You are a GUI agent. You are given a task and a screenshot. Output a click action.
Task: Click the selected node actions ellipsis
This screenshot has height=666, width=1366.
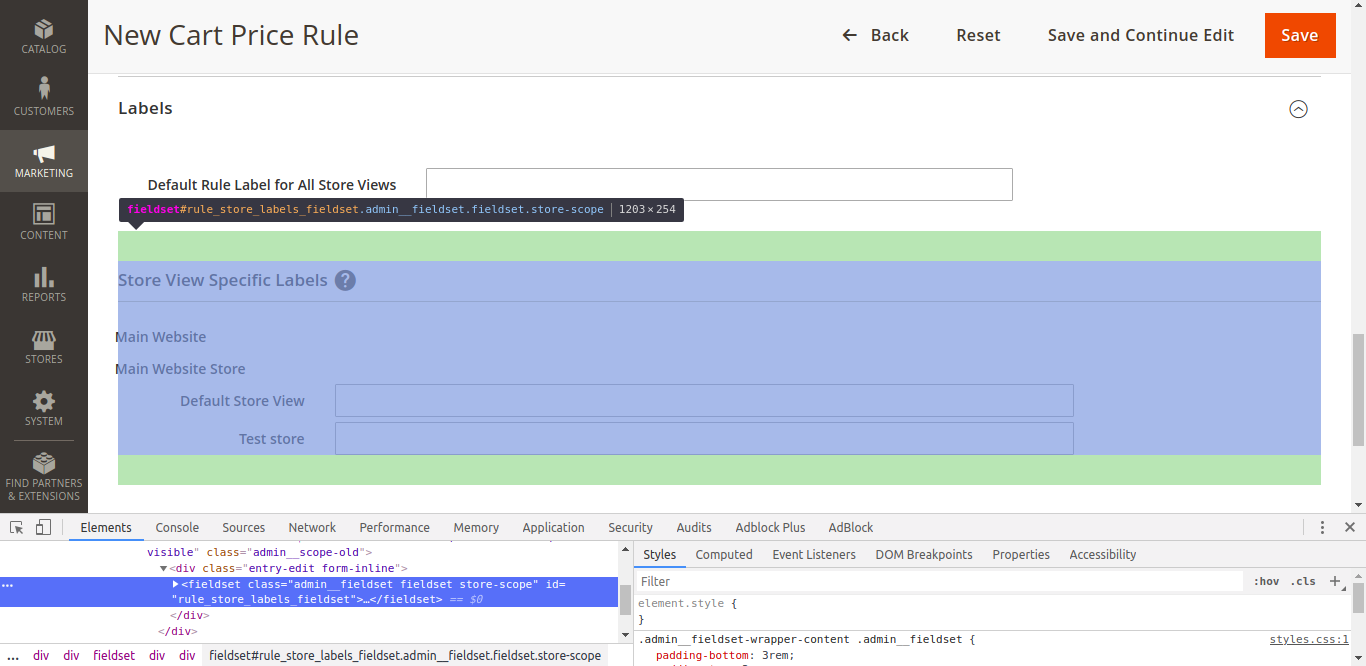click(8, 585)
